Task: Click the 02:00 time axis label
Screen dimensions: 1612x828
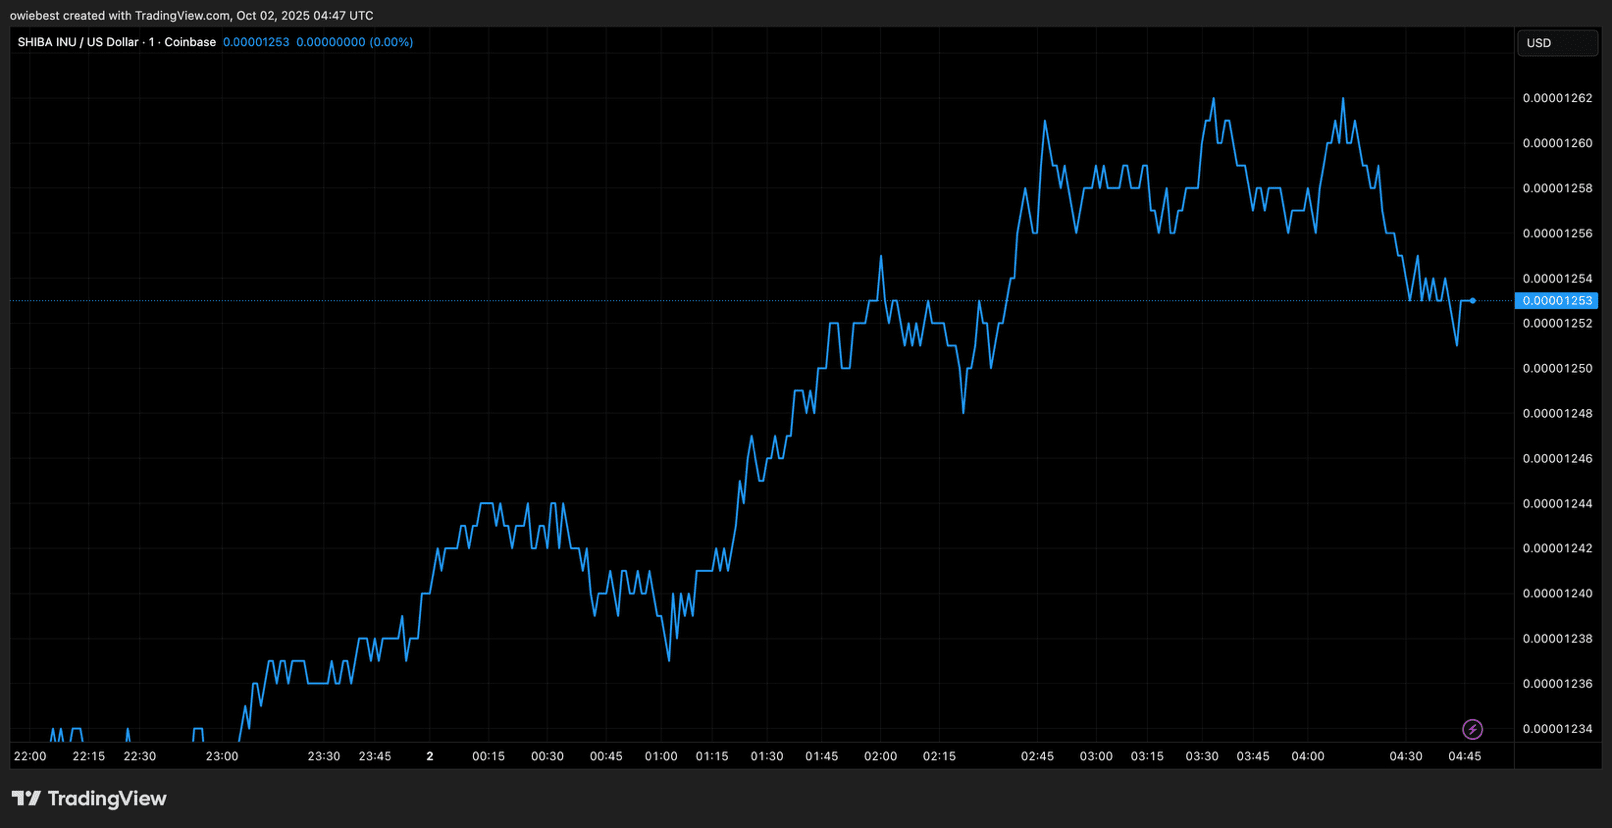Action: (880, 756)
